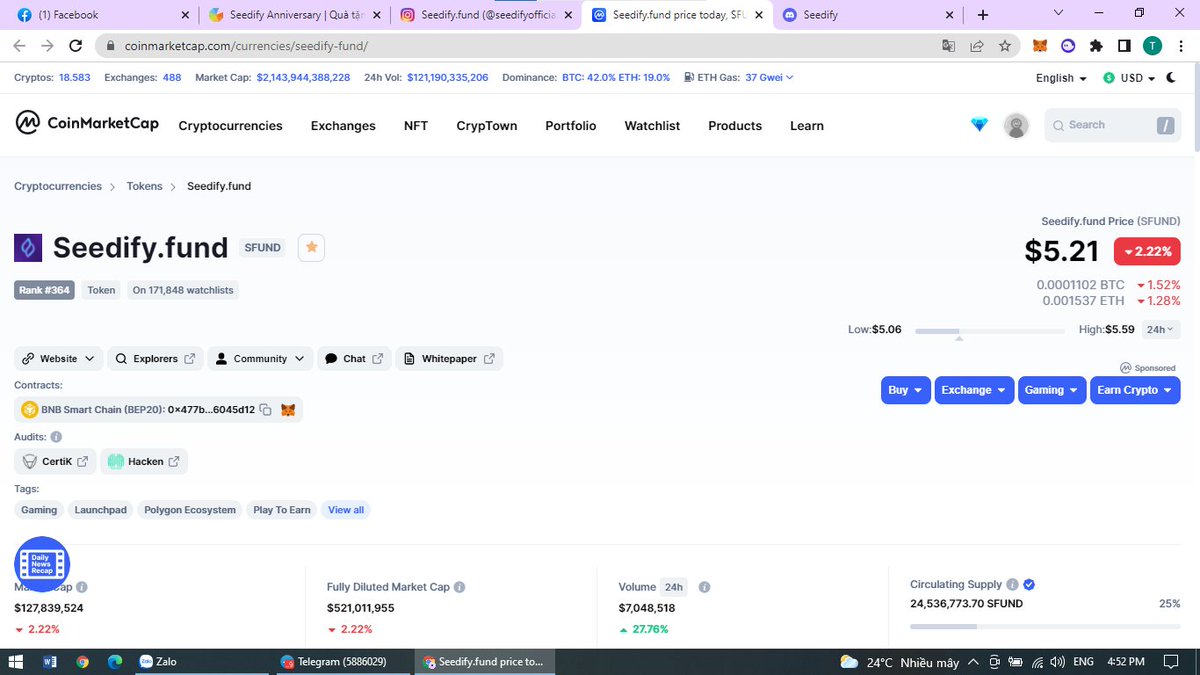Add token to MetaMask fox icon
Screen dimensions: 1200x675
tap(288, 410)
